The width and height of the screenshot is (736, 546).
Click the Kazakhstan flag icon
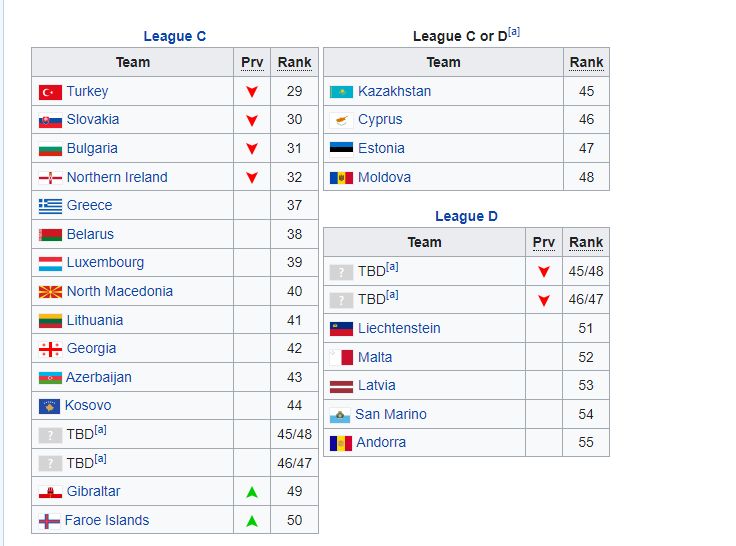point(341,92)
